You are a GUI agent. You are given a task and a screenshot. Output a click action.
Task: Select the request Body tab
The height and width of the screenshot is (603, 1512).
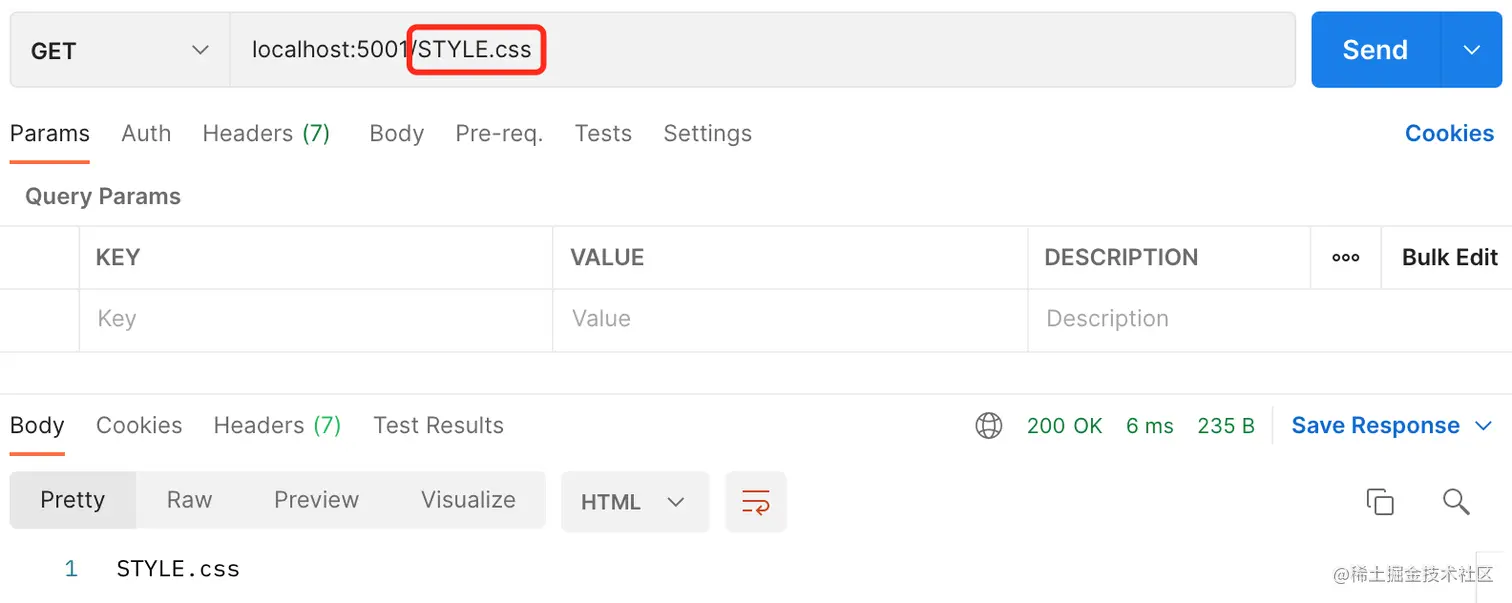[397, 133]
